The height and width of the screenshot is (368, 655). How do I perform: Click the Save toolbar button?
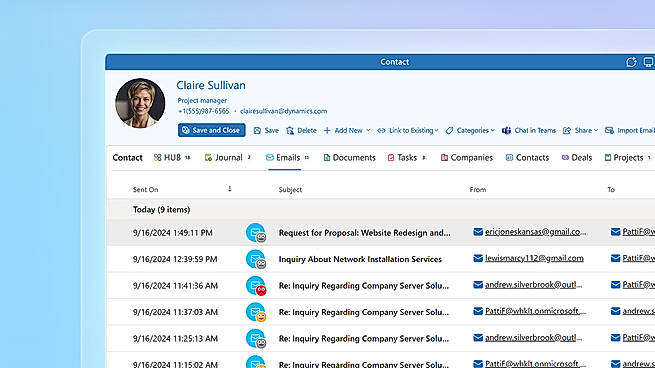[x=266, y=130]
